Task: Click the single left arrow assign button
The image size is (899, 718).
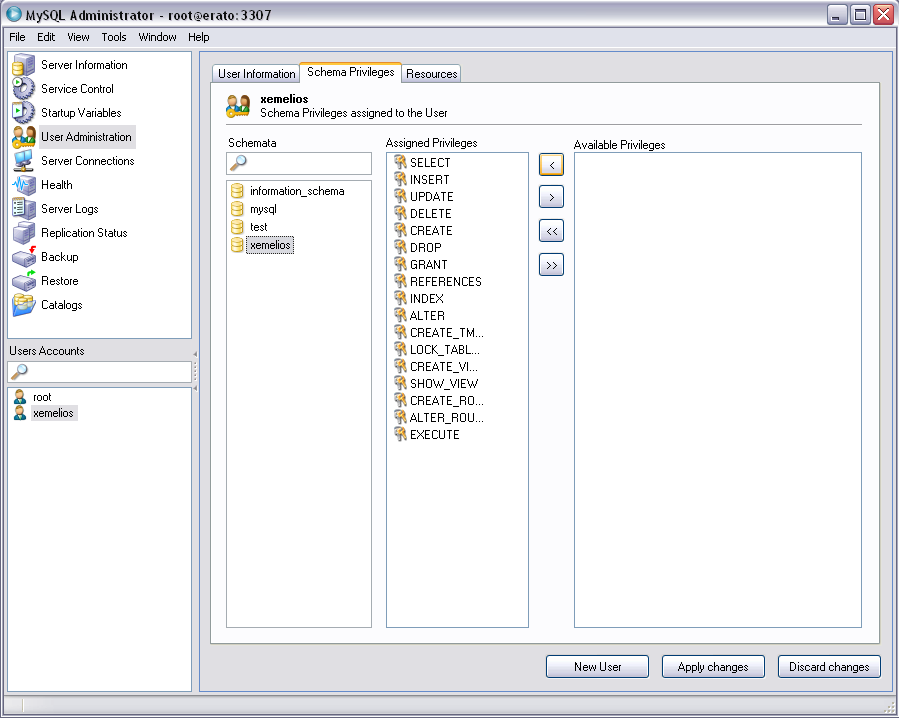Action: (x=552, y=165)
